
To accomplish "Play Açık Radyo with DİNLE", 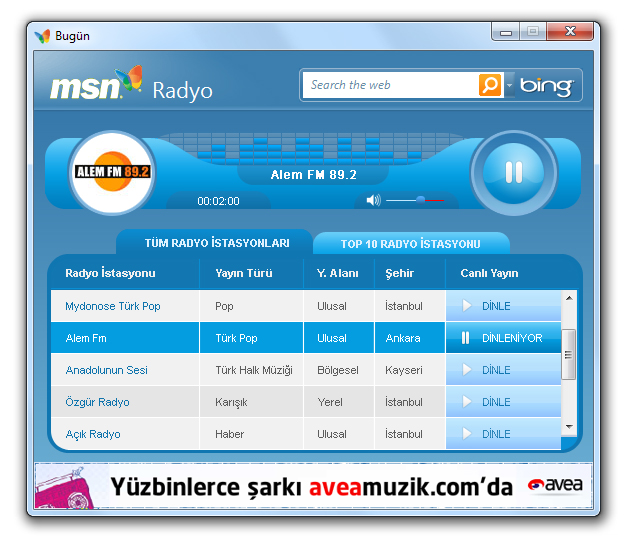I will click(x=503, y=433).
